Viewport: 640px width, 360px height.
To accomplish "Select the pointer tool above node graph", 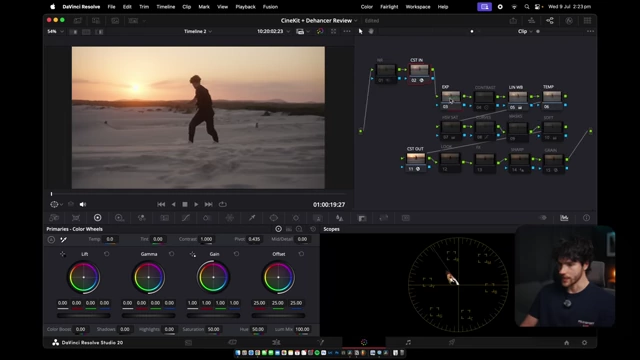I will [360, 31].
